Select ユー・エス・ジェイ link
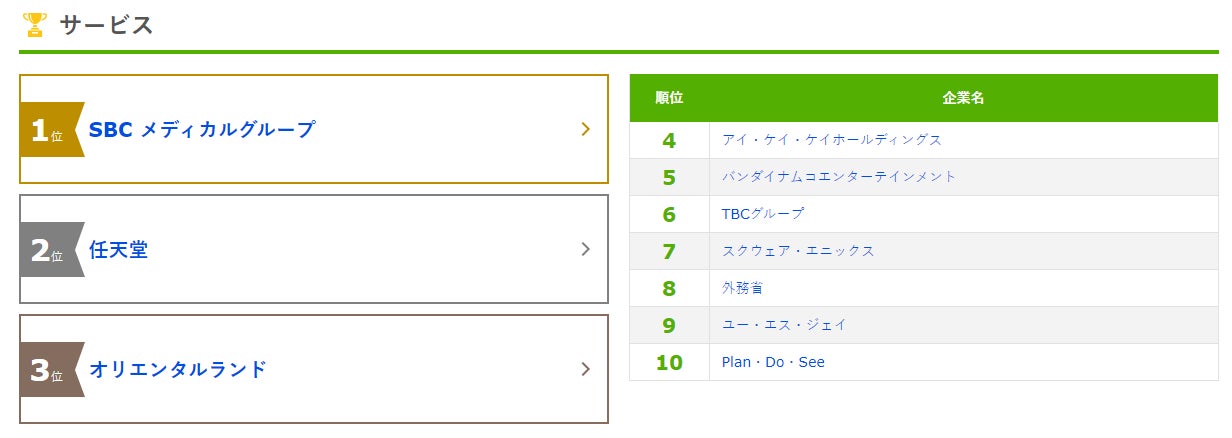 coord(784,325)
